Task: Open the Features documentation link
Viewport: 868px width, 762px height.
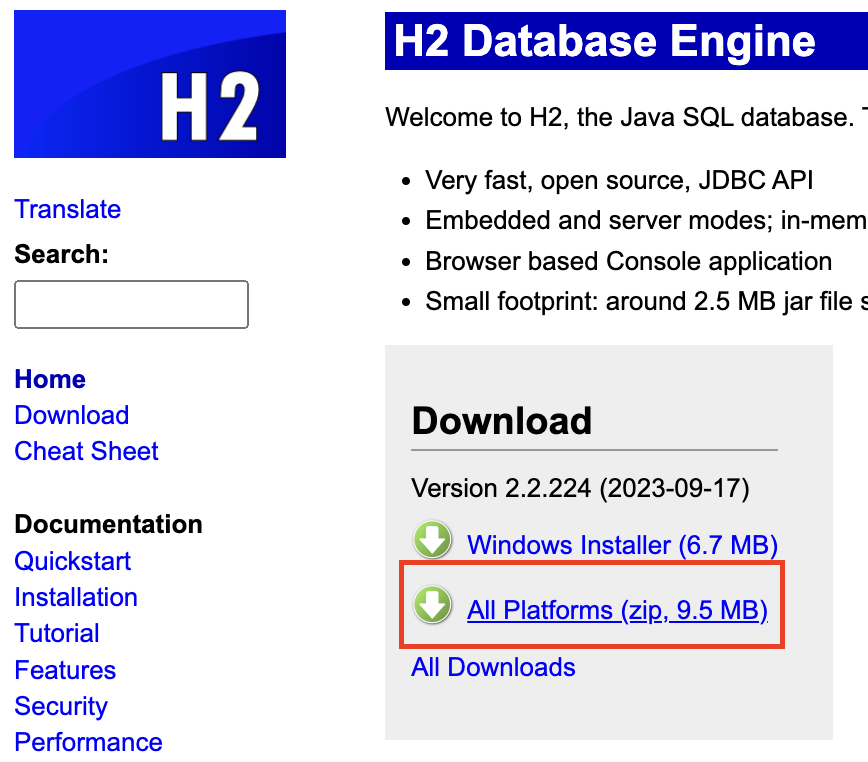Action: coord(65,670)
